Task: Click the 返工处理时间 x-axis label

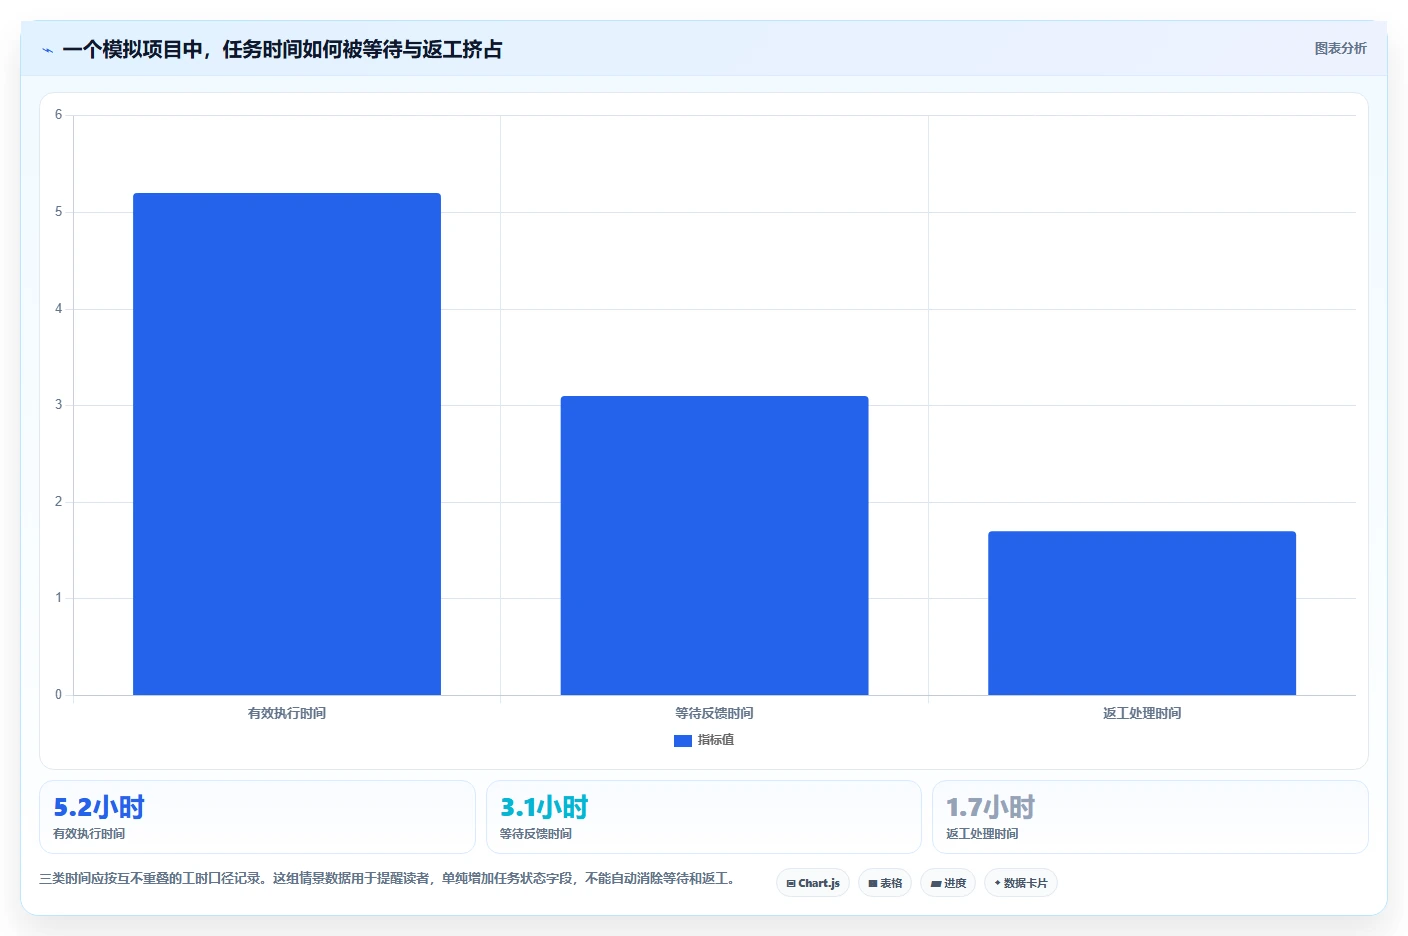Action: tap(1142, 713)
